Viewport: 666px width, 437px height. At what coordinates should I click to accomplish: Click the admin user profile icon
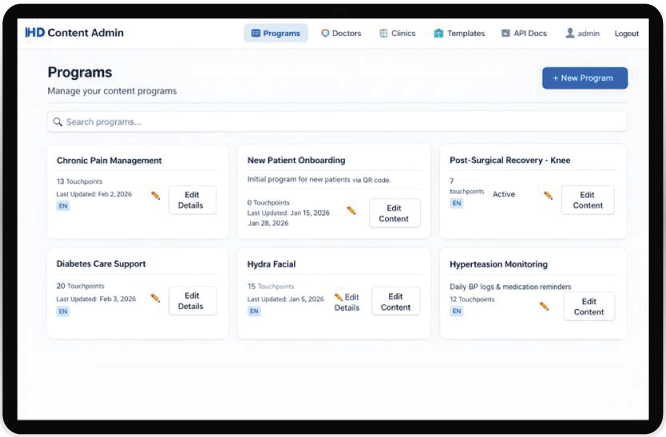pos(570,33)
